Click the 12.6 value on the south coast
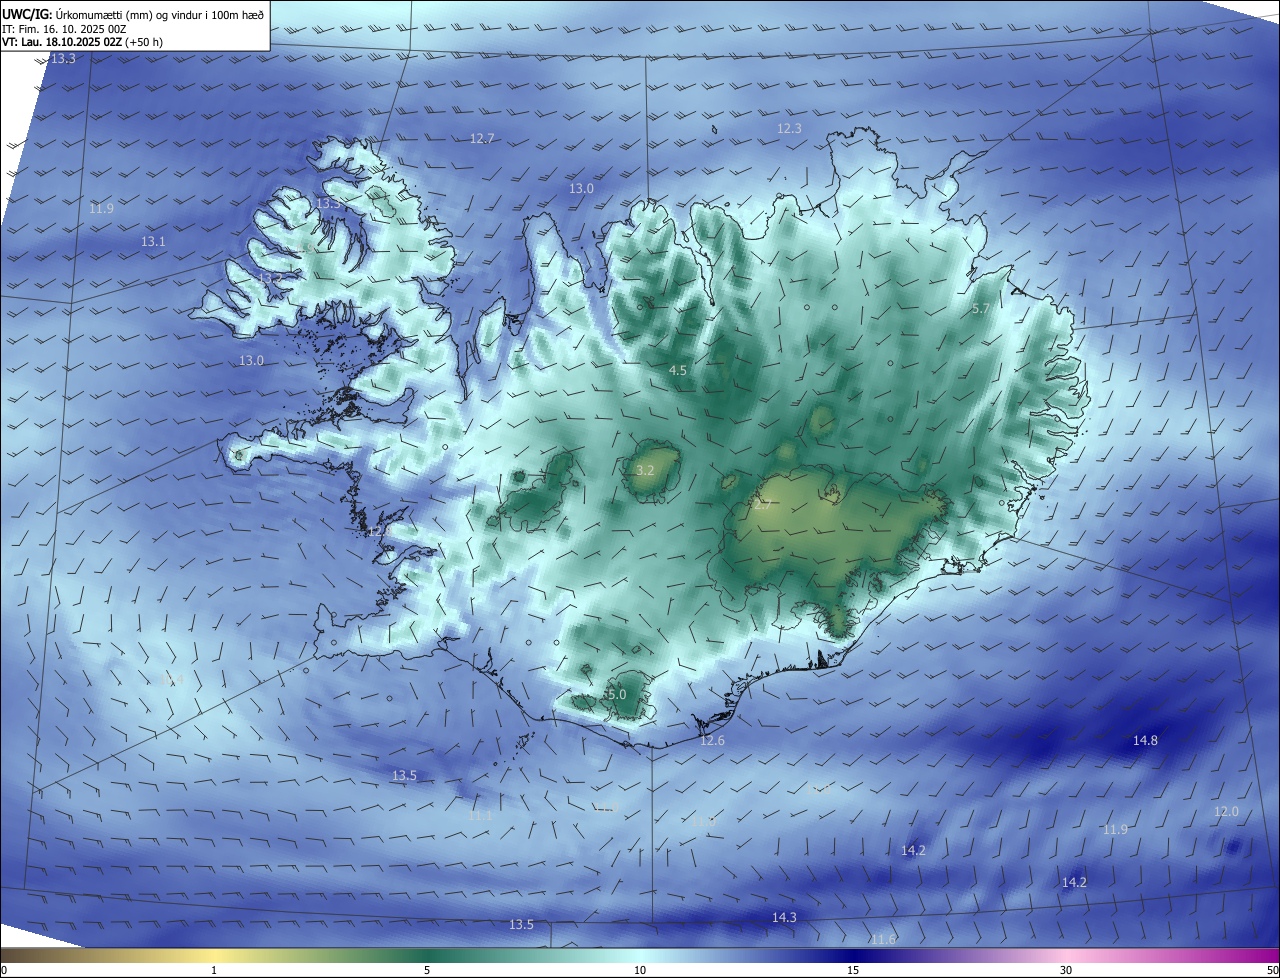1280x978 pixels. pyautogui.click(x=712, y=741)
